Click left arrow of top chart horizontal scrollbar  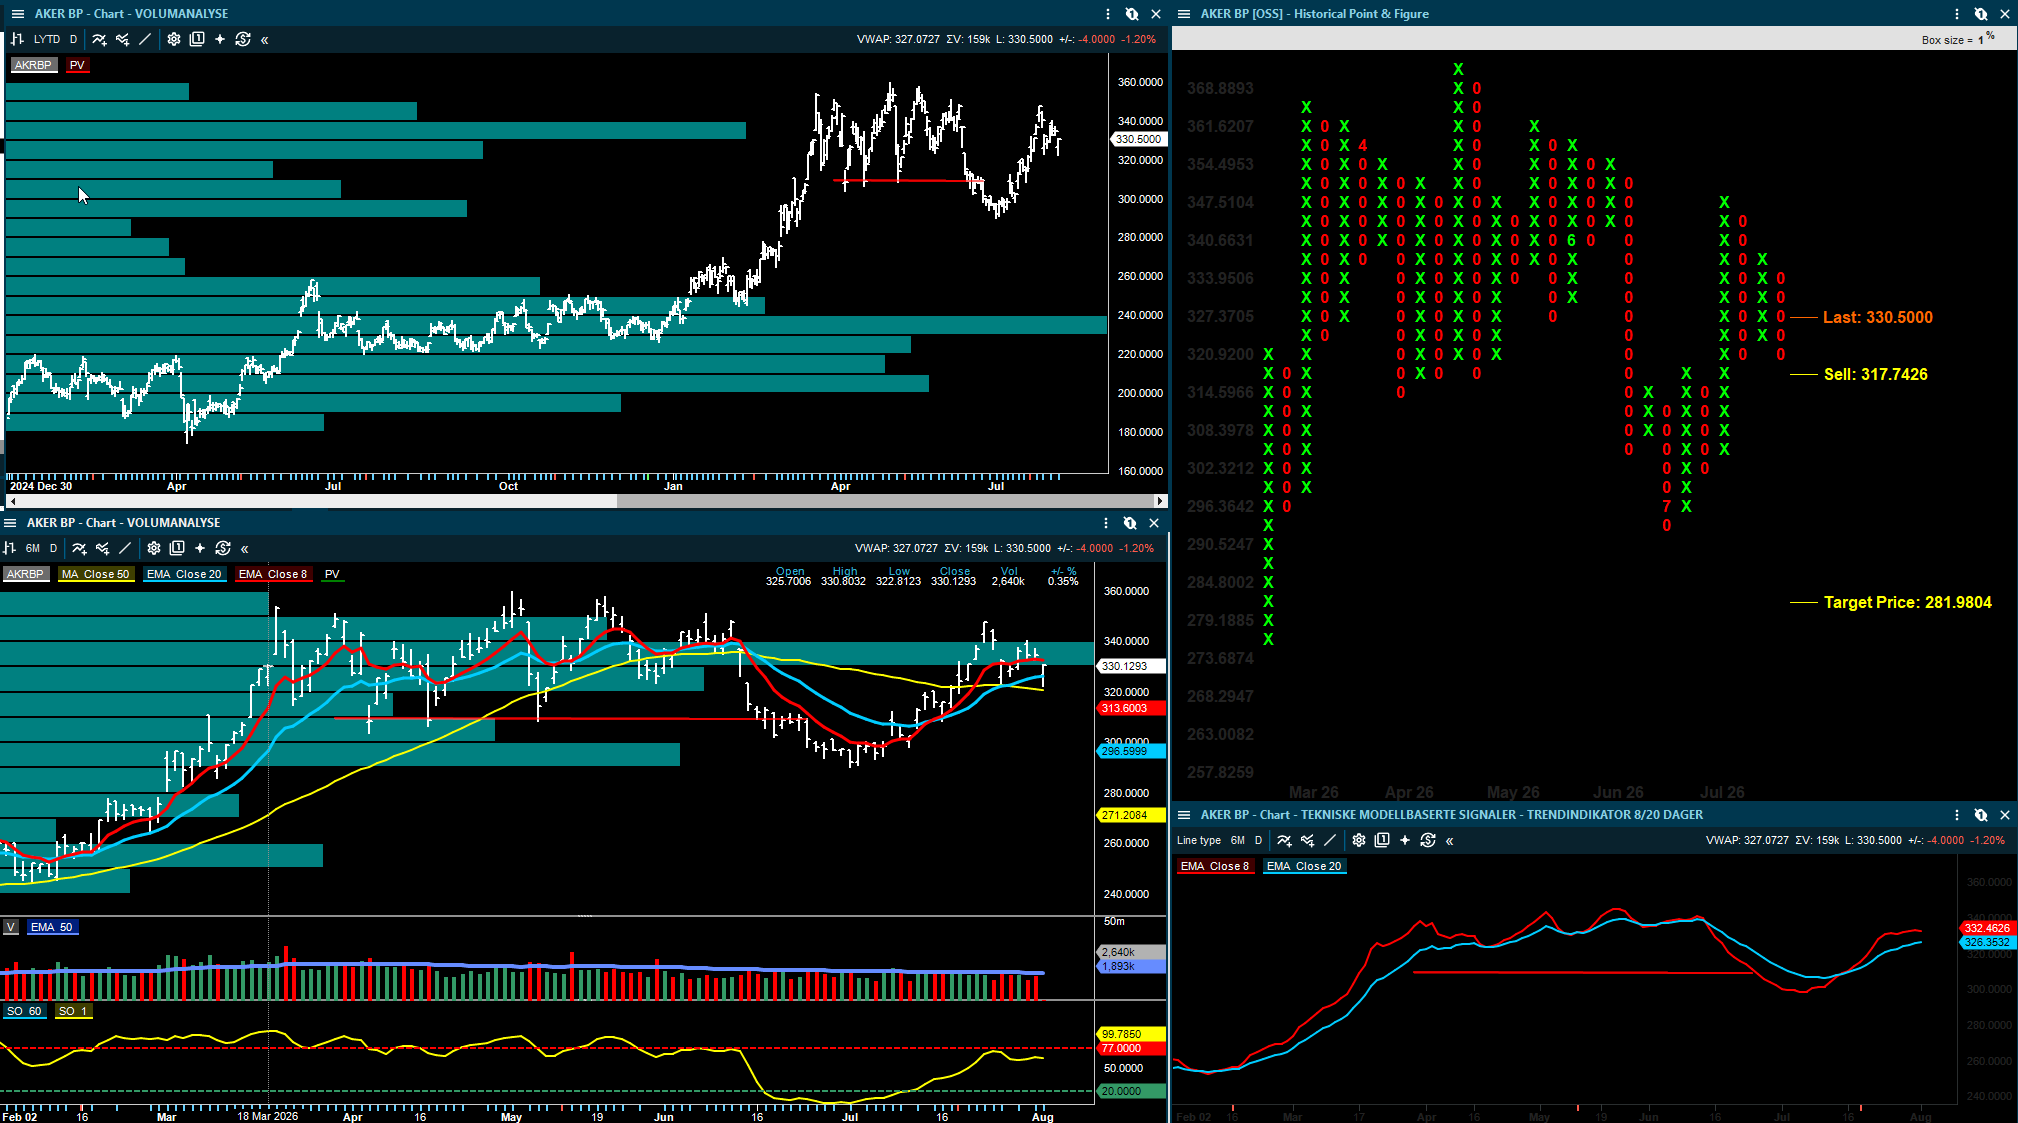click(11, 501)
